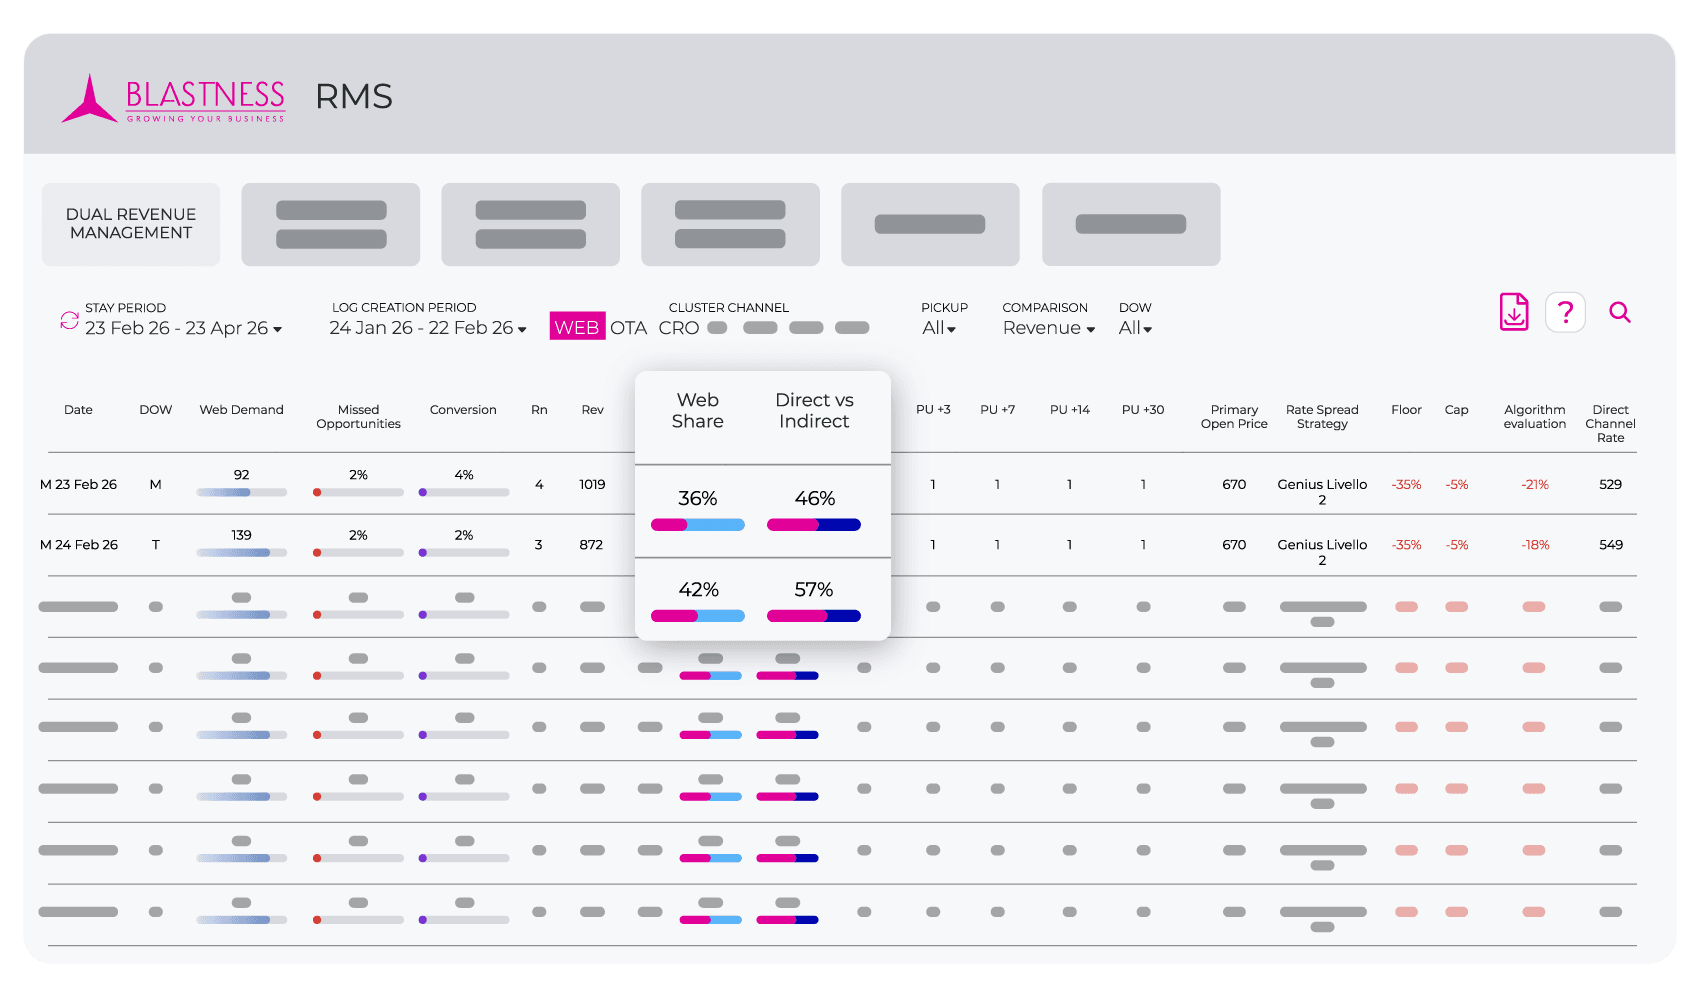Expand the Pickup All dropdown

939,328
